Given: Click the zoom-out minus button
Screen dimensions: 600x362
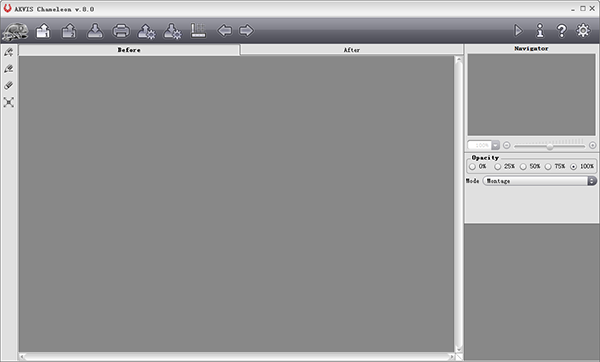Looking at the screenshot, I should 507,145.
